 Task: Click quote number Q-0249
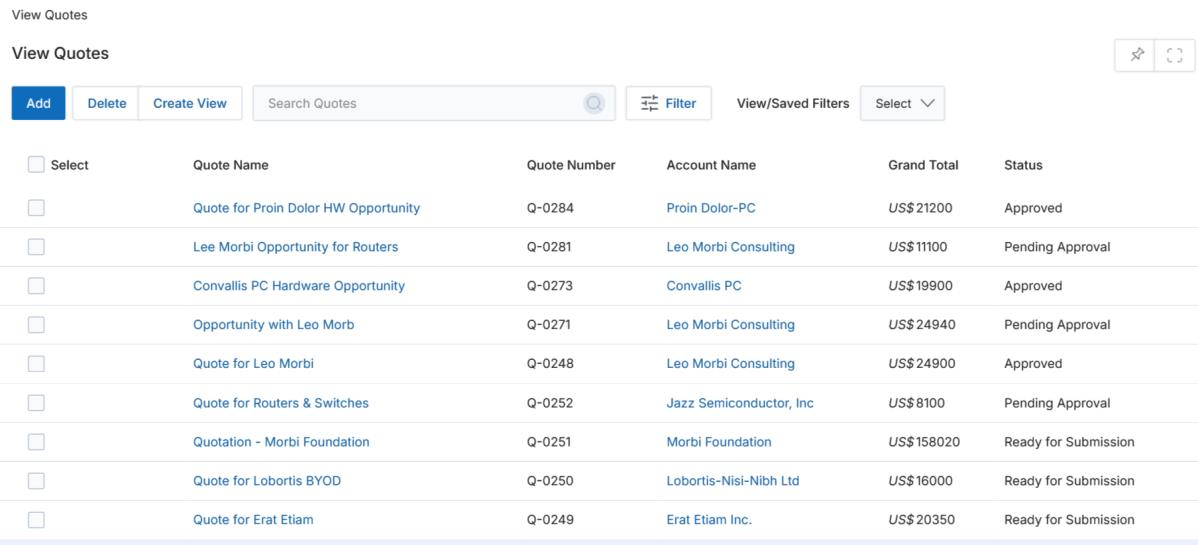click(x=550, y=520)
